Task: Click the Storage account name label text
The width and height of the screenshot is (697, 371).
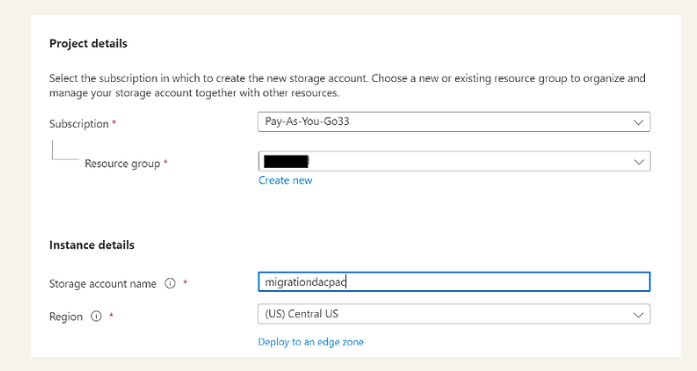Action: click(103, 283)
